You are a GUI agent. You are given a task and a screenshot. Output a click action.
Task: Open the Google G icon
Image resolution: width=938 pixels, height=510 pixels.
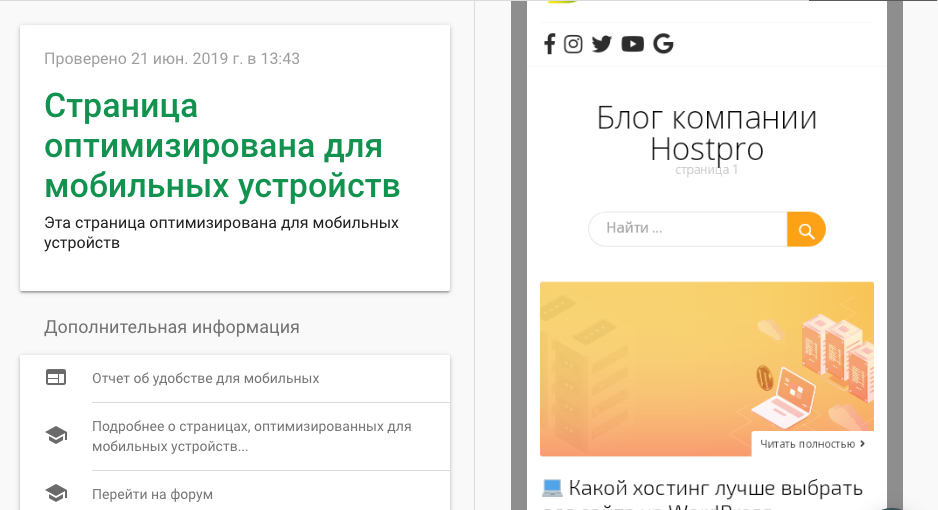663,44
